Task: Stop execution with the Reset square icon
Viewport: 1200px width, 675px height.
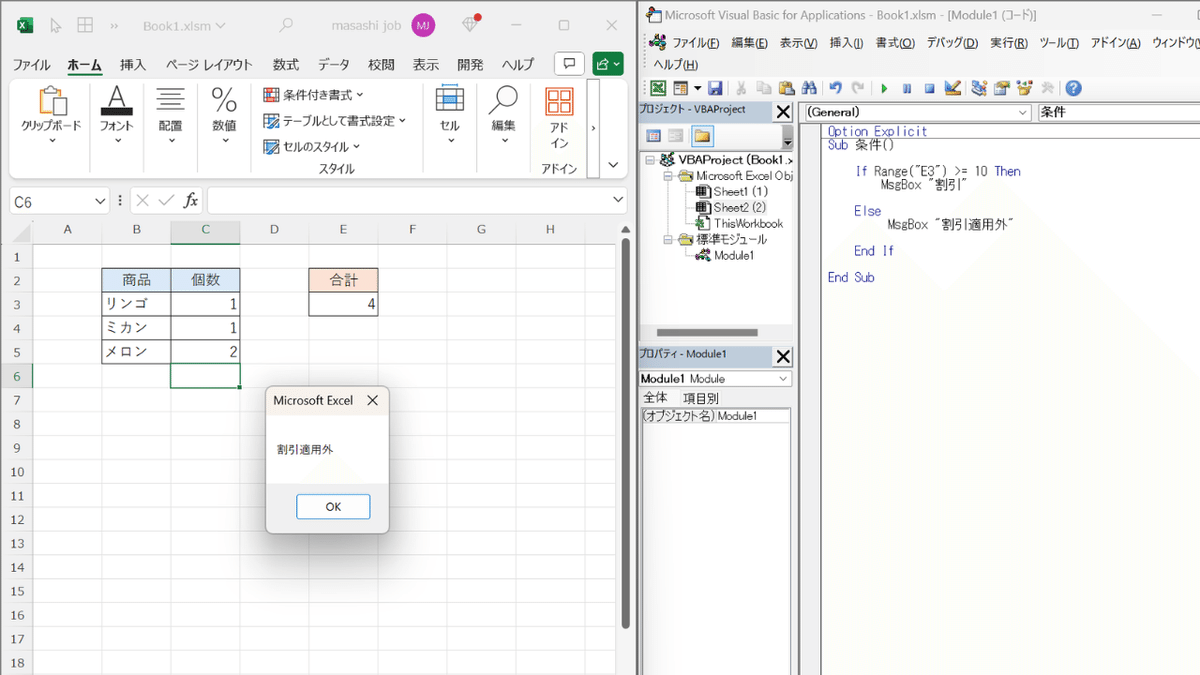Action: (929, 88)
